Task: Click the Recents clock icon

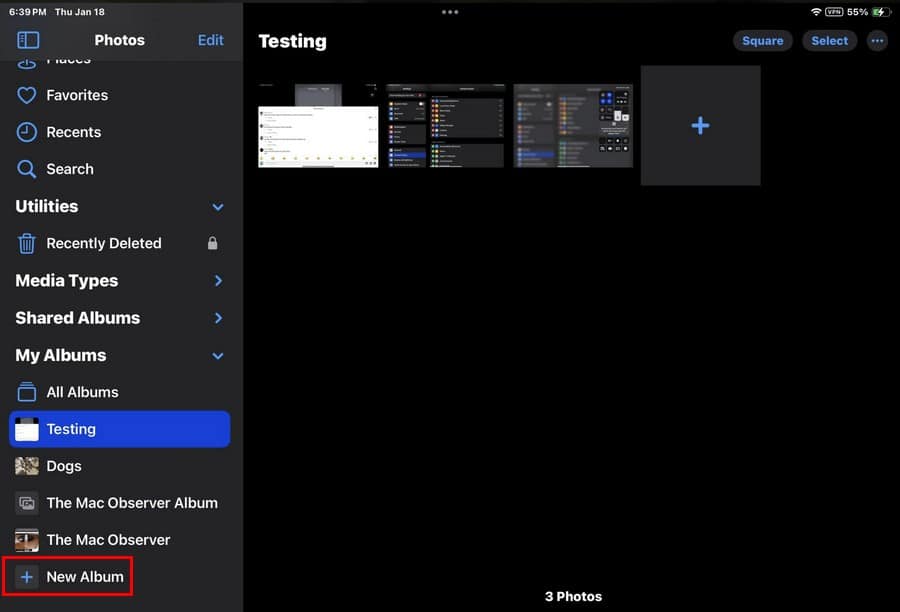Action: coord(27,132)
